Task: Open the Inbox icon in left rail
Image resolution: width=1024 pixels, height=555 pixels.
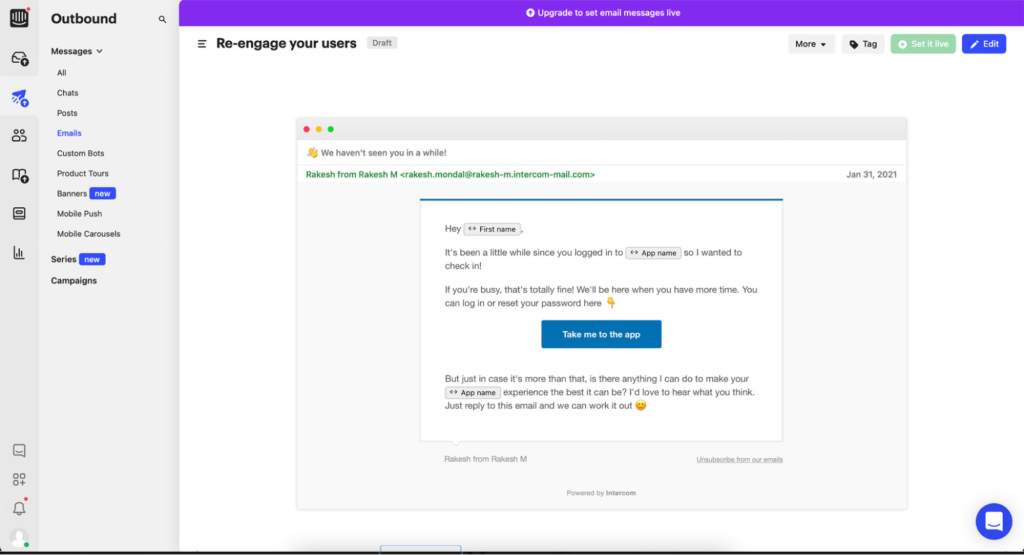Action: point(19,59)
